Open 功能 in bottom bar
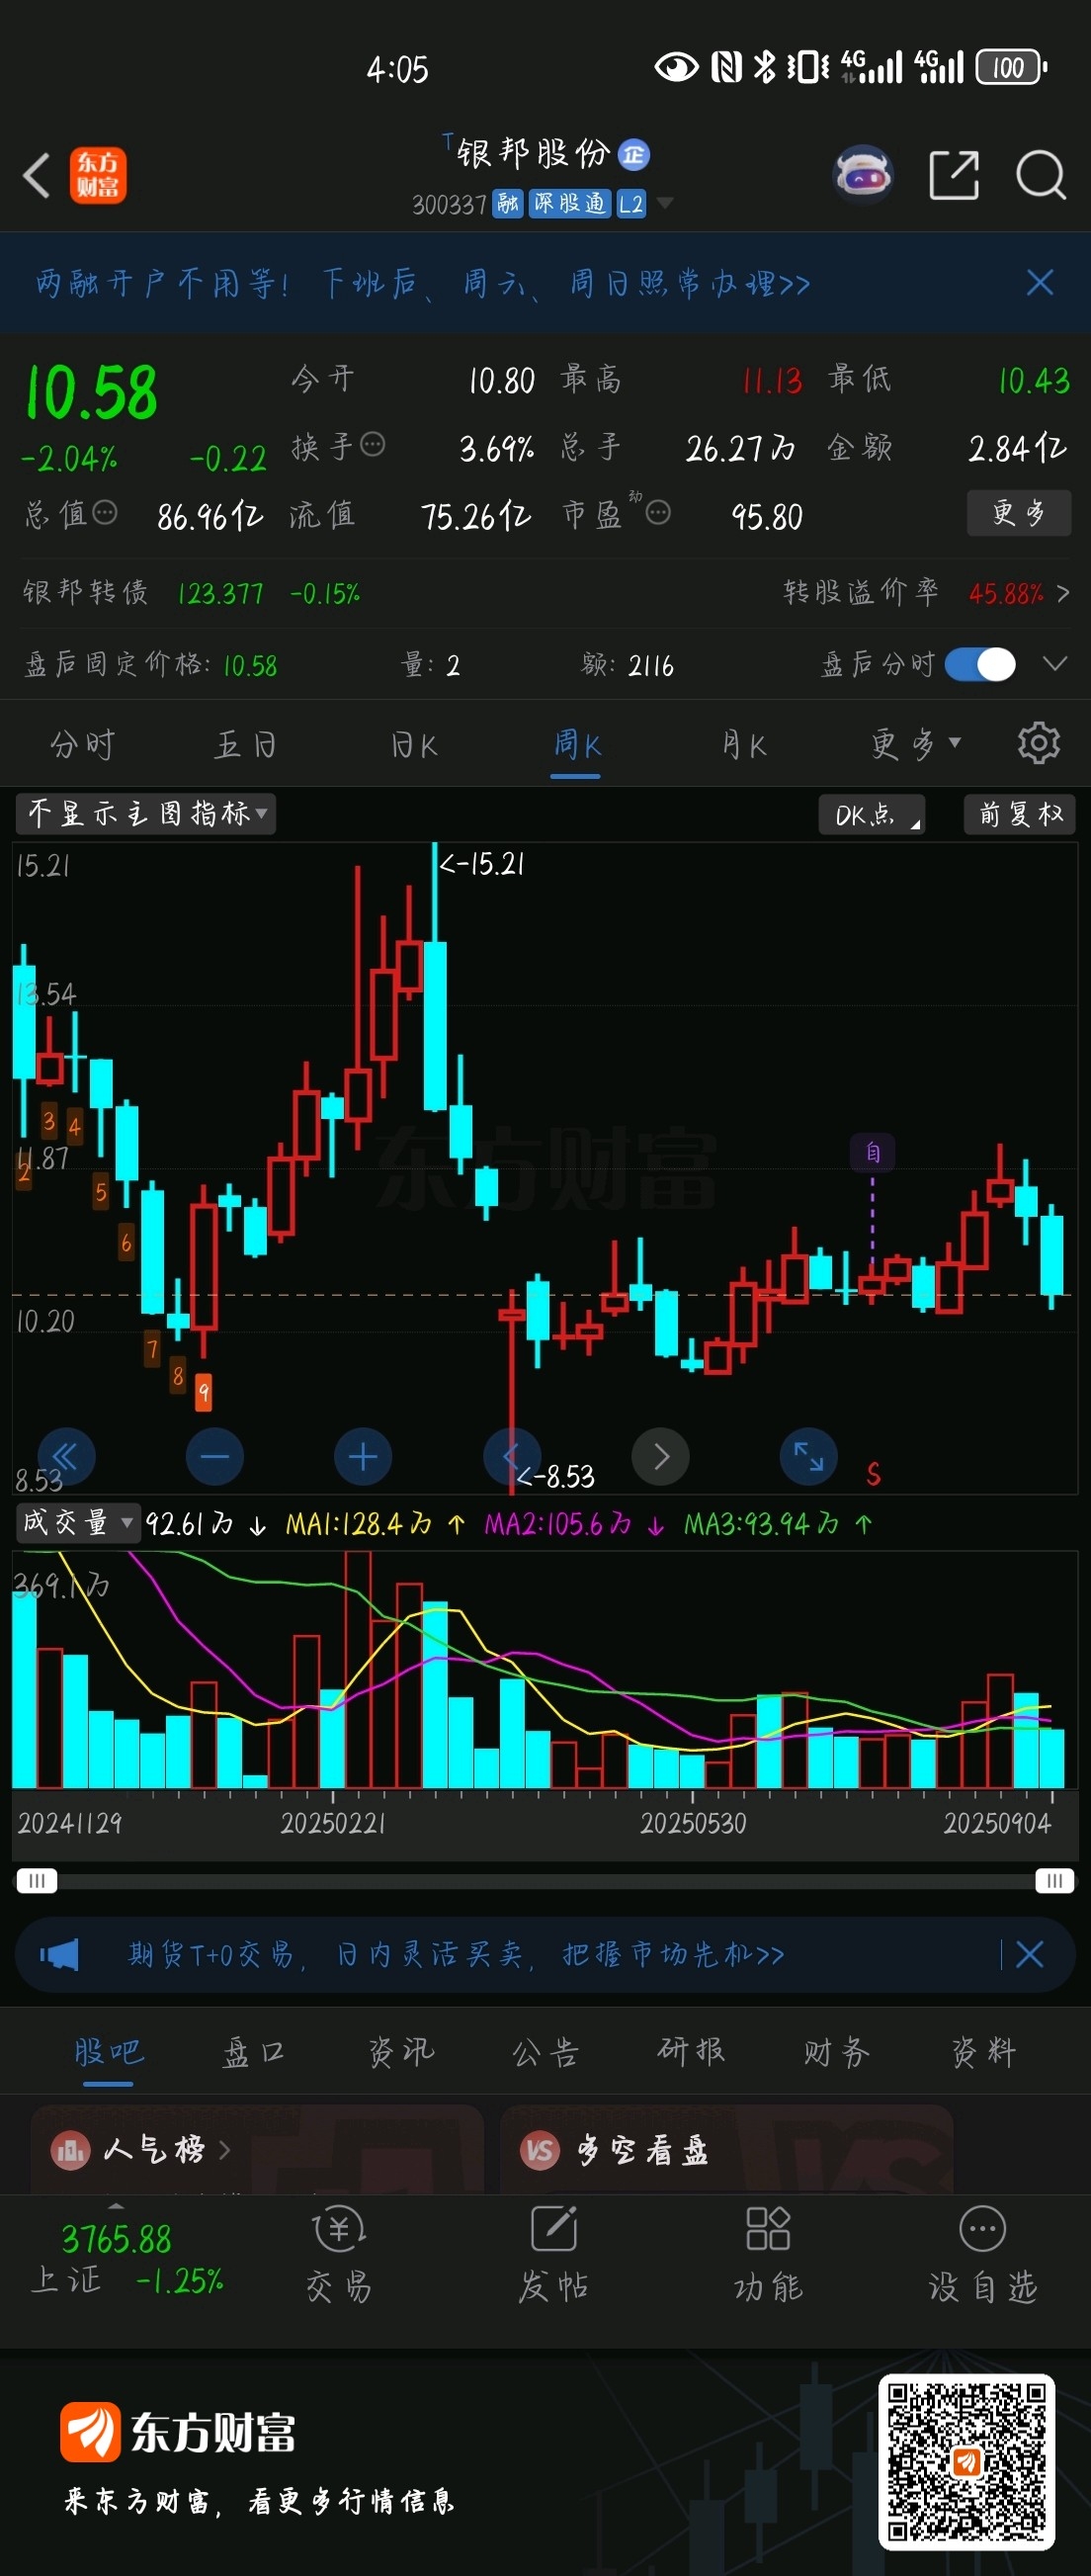Viewport: 1091px width, 2576px height. click(x=768, y=2256)
